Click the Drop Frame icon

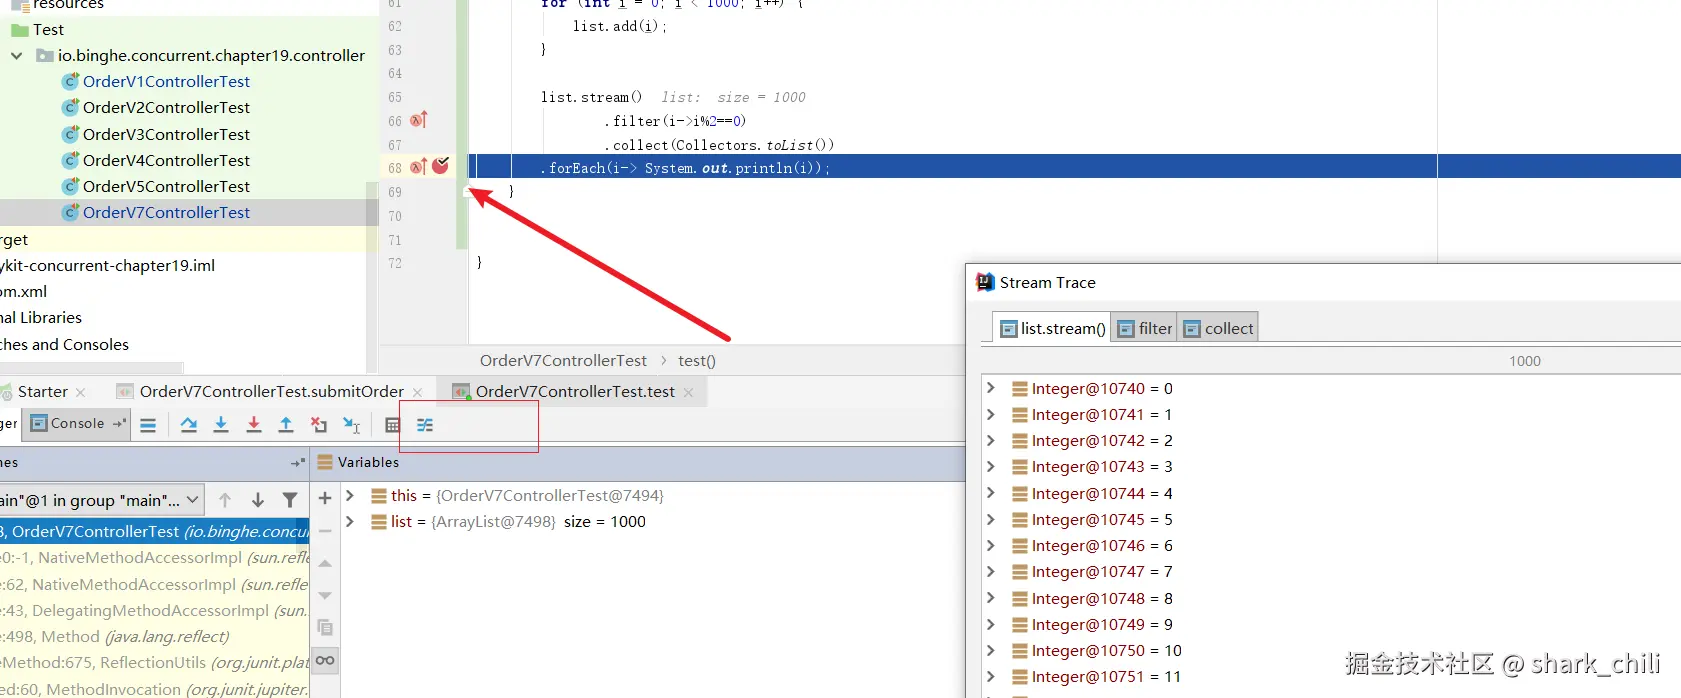click(x=319, y=425)
